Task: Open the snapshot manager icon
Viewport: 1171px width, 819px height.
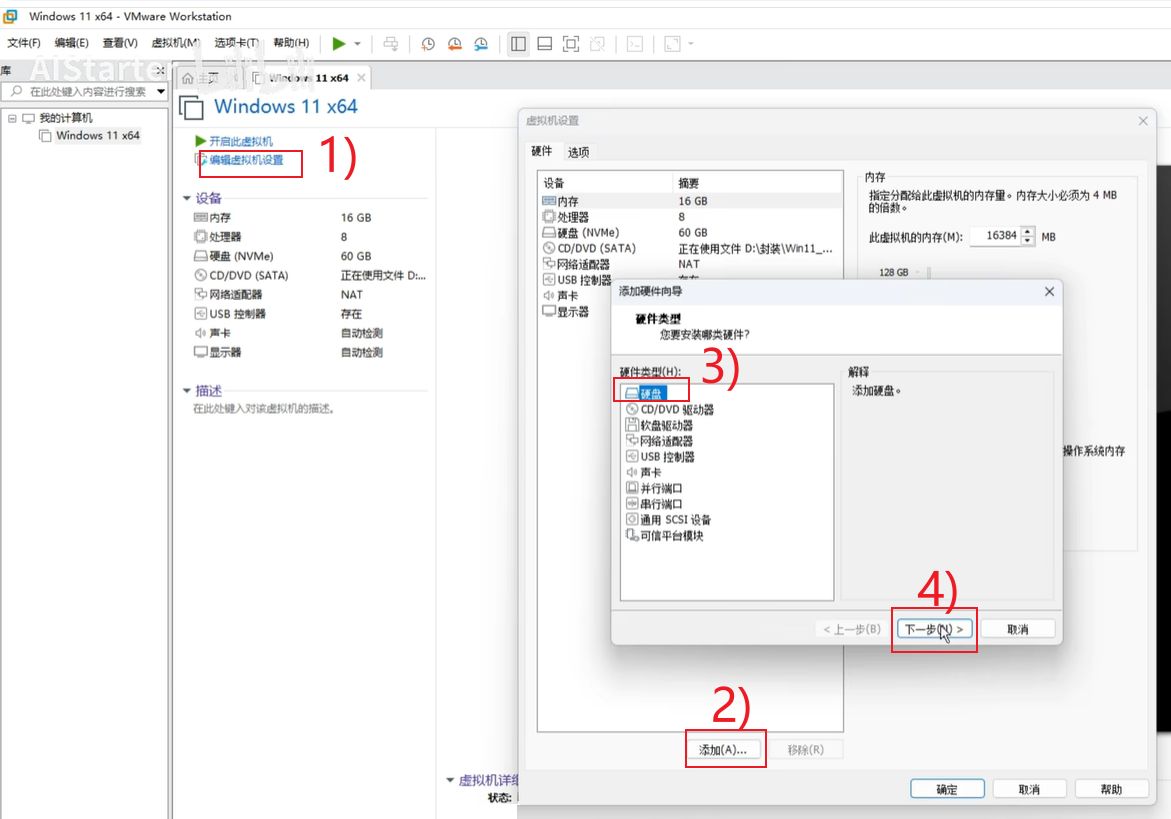Action: point(481,44)
